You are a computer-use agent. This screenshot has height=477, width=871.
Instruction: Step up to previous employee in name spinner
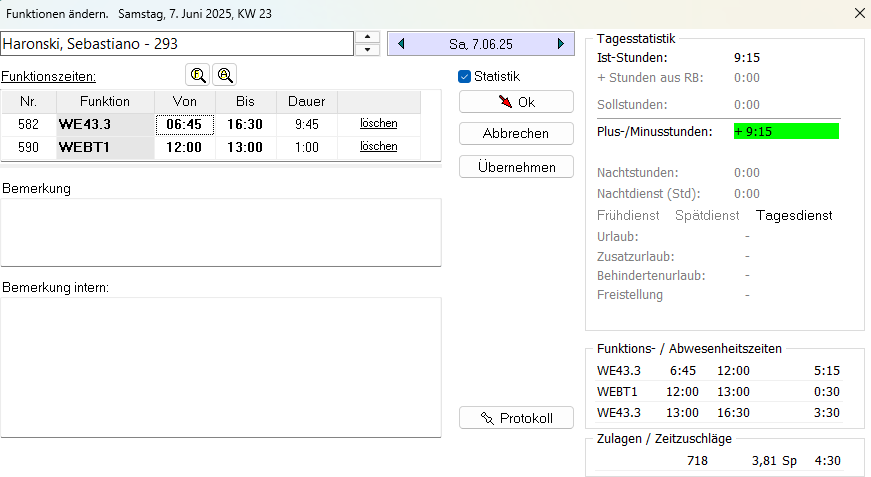(368, 38)
